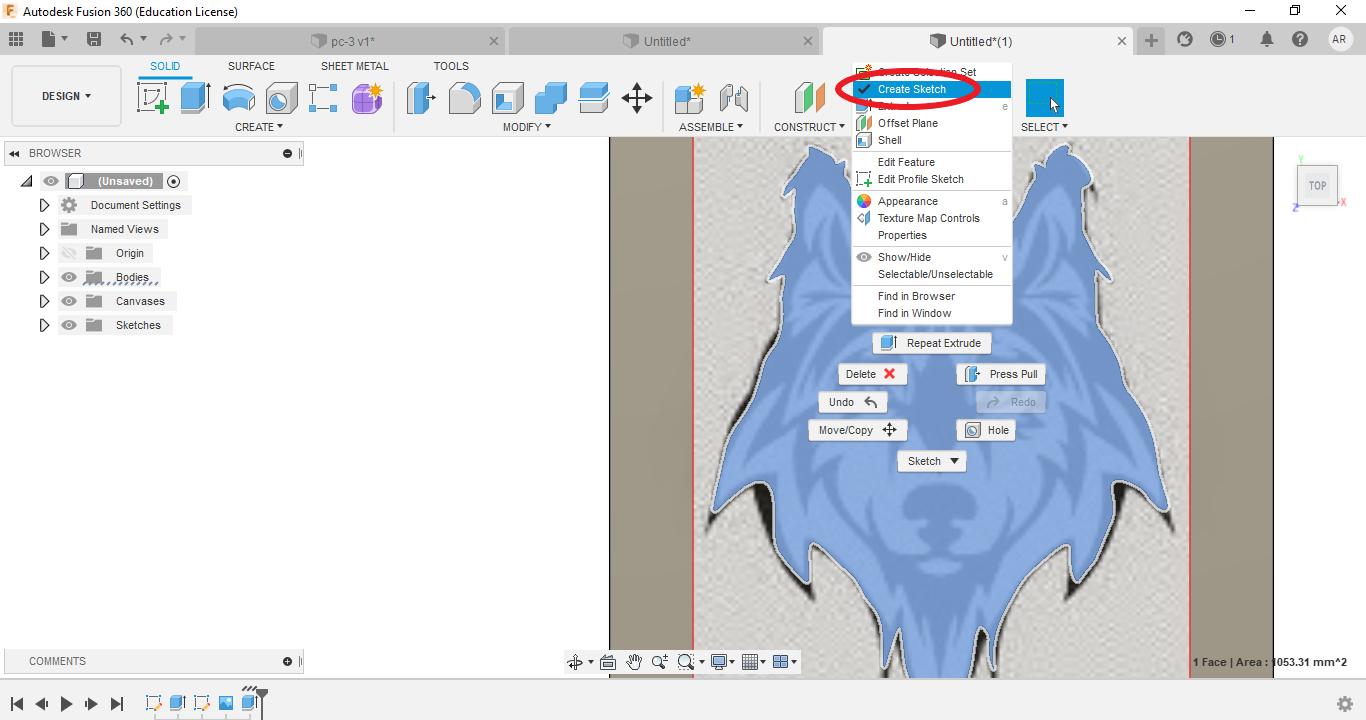
Task: Select the Extrude tool in the toolbar
Action: (195, 98)
